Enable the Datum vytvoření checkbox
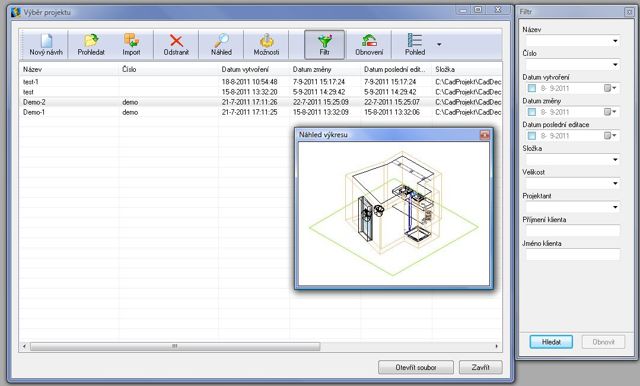The image size is (640, 386). [531, 88]
